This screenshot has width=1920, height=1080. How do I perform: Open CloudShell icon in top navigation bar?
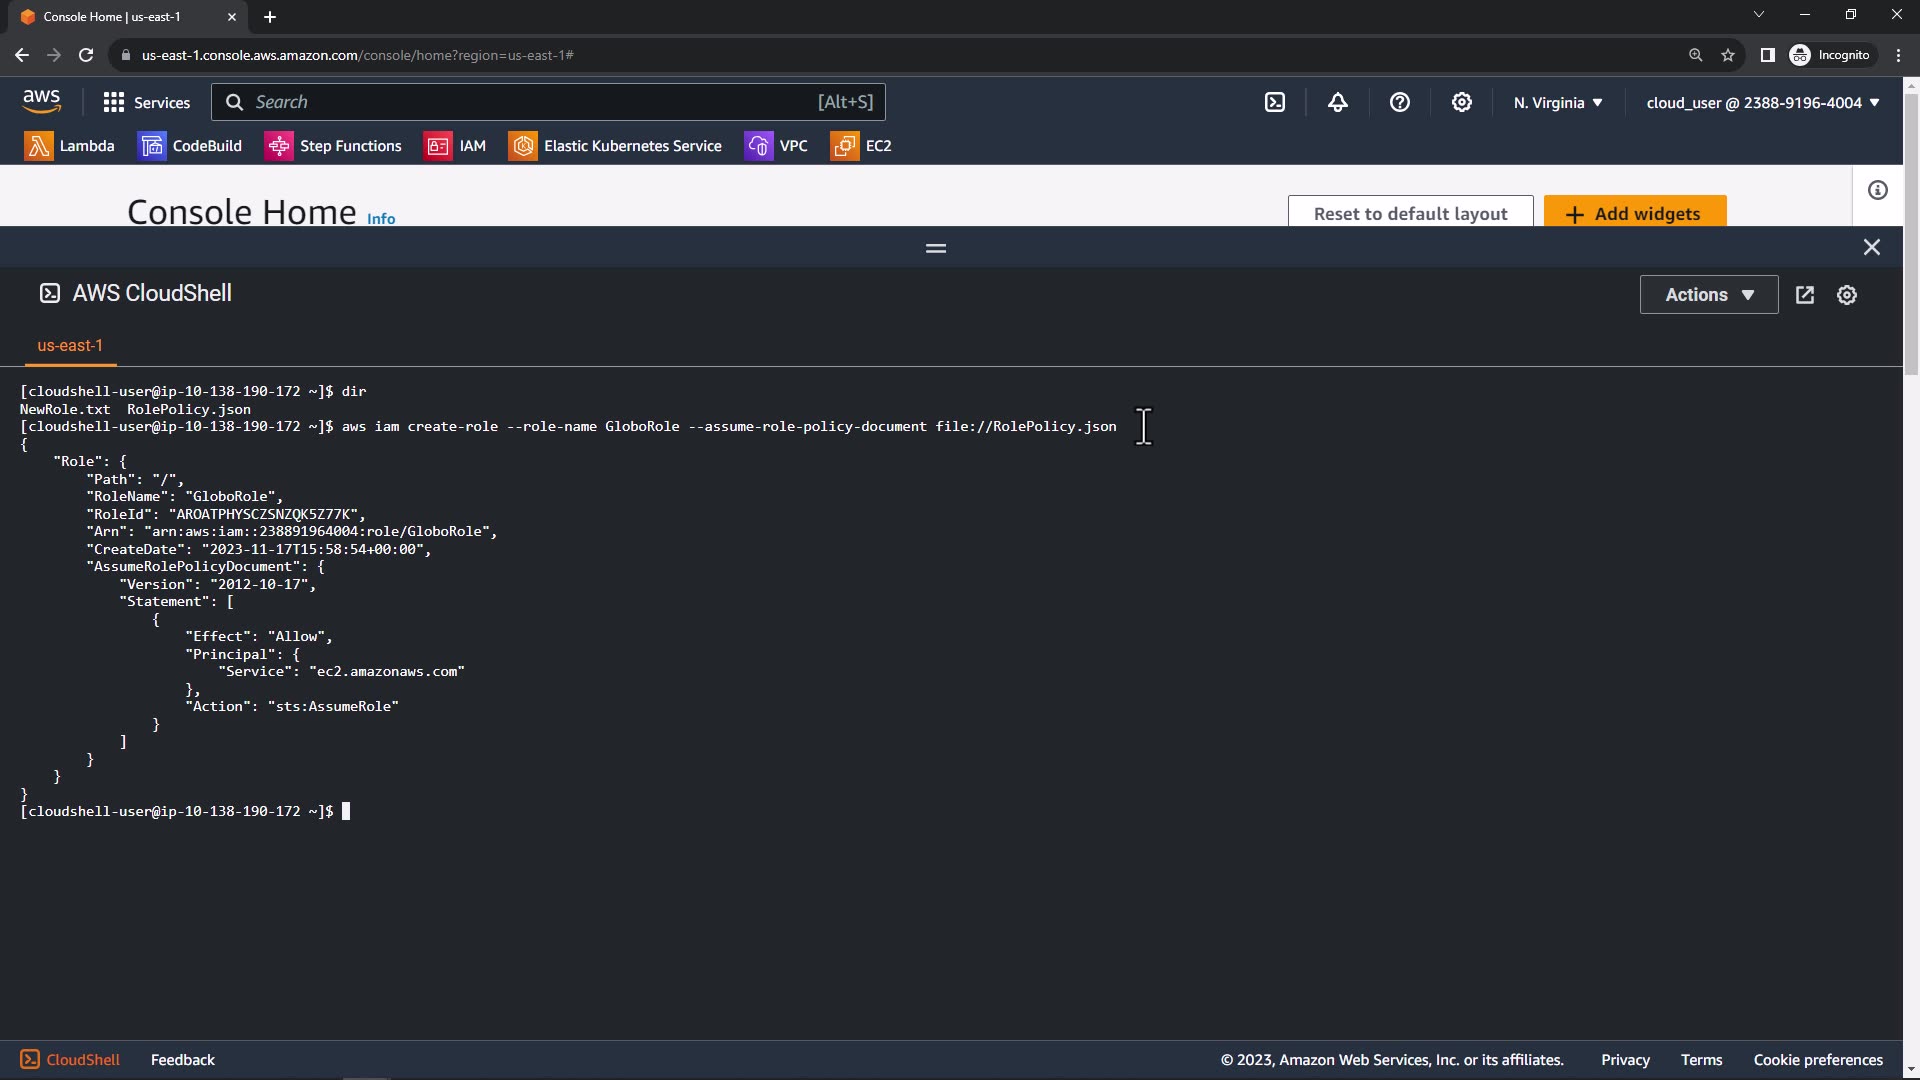pos(1275,102)
